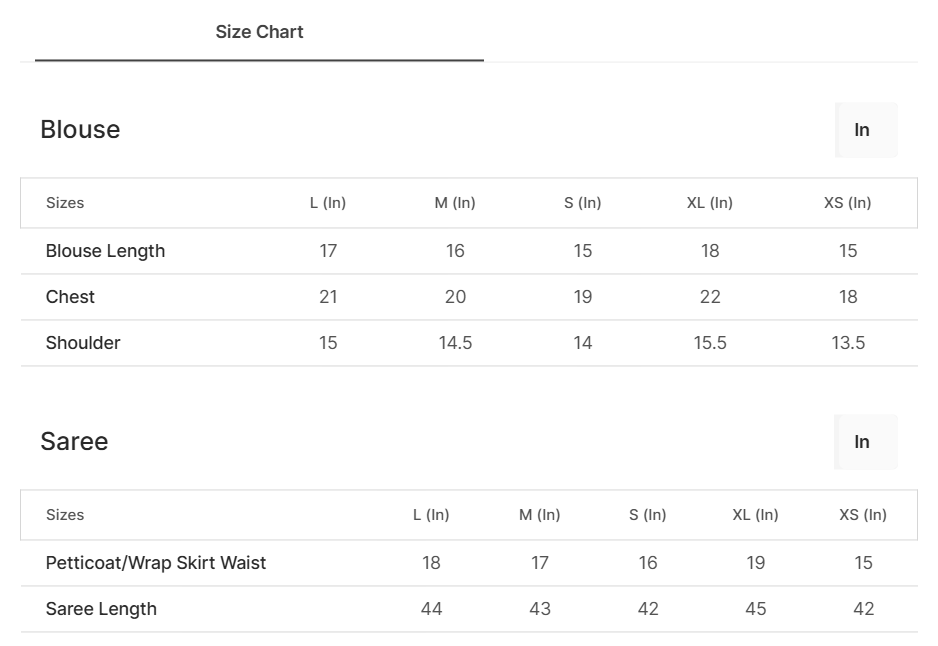Select Chest value 22 for size XL
The height and width of the screenshot is (646, 938).
(710, 297)
